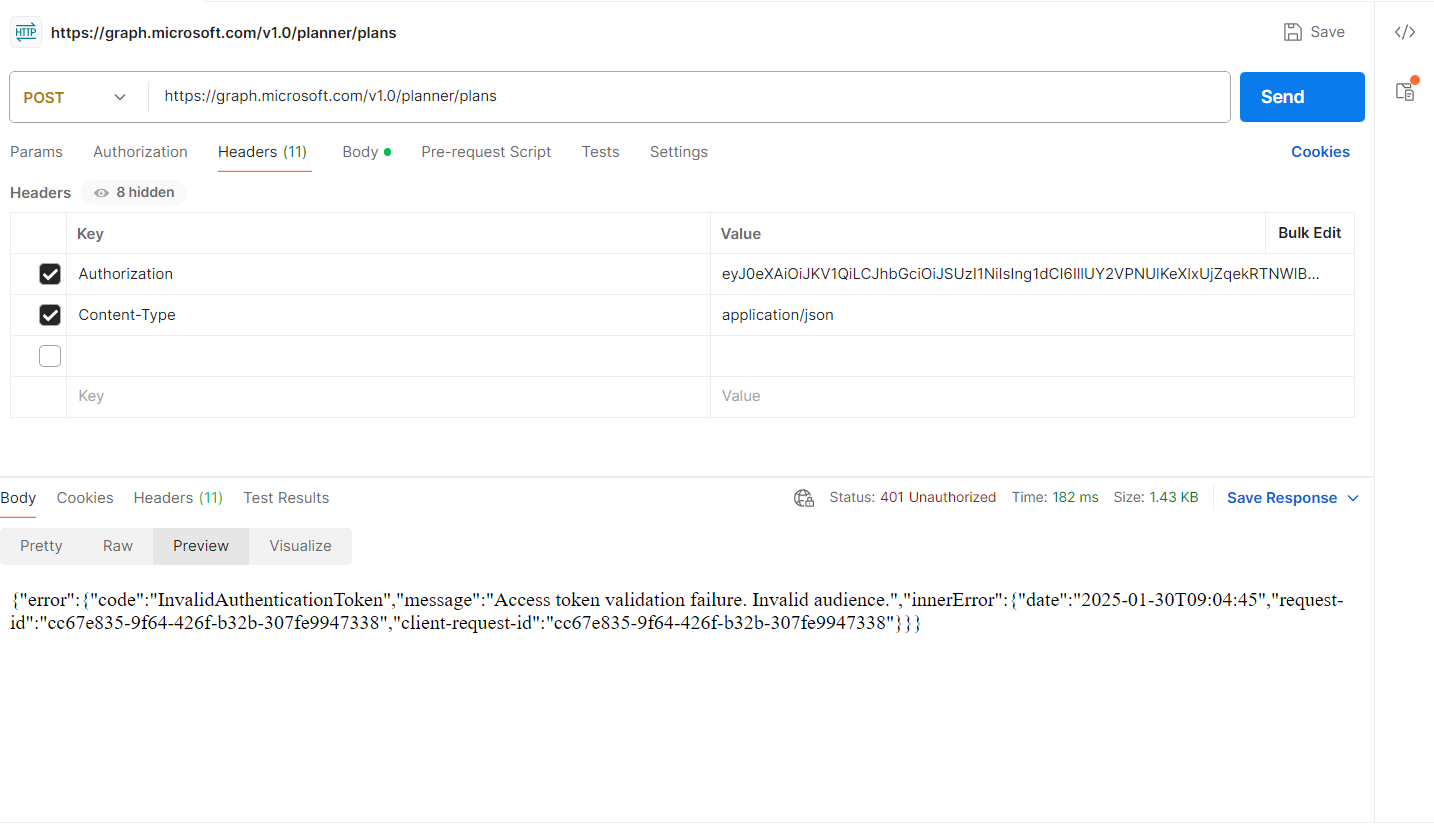Open the request Body tab

(x=366, y=152)
